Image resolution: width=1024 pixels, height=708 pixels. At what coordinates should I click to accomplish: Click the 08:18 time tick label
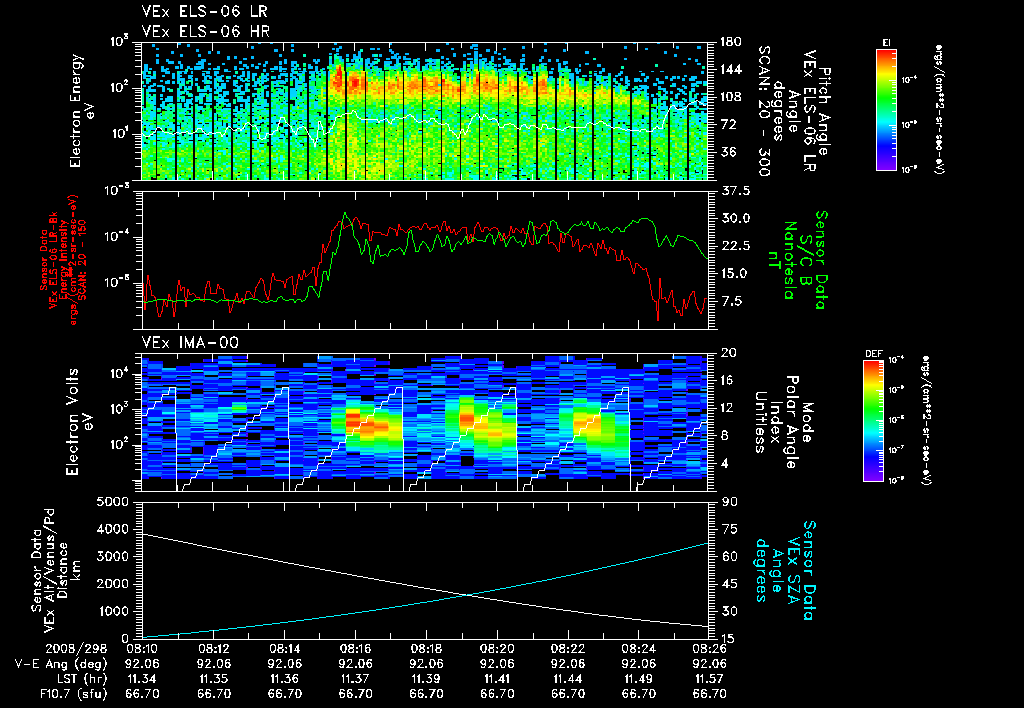(x=426, y=650)
